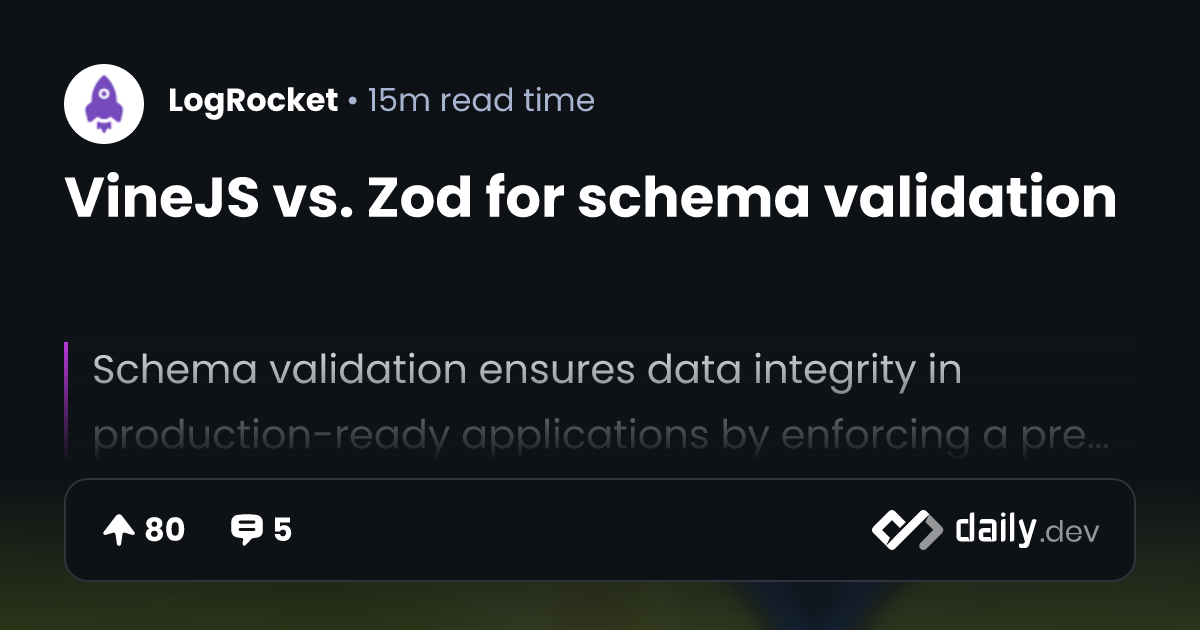This screenshot has height=630, width=1200.
Task: Click the upvote count 80
Action: coord(165,530)
